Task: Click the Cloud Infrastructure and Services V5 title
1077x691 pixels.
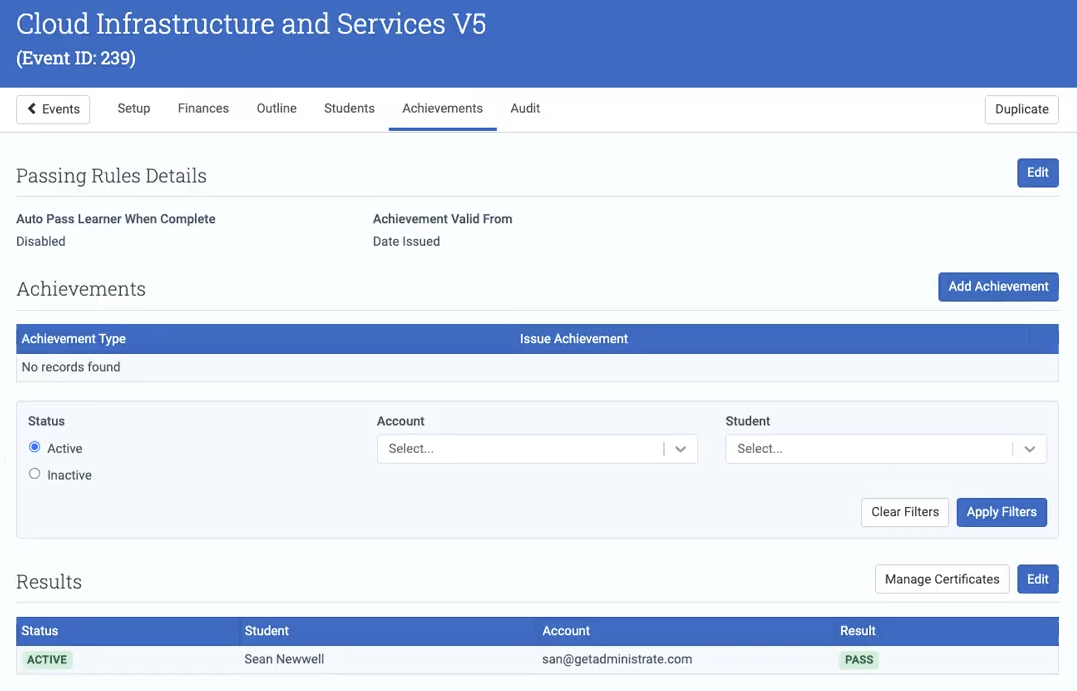Action: (x=251, y=24)
